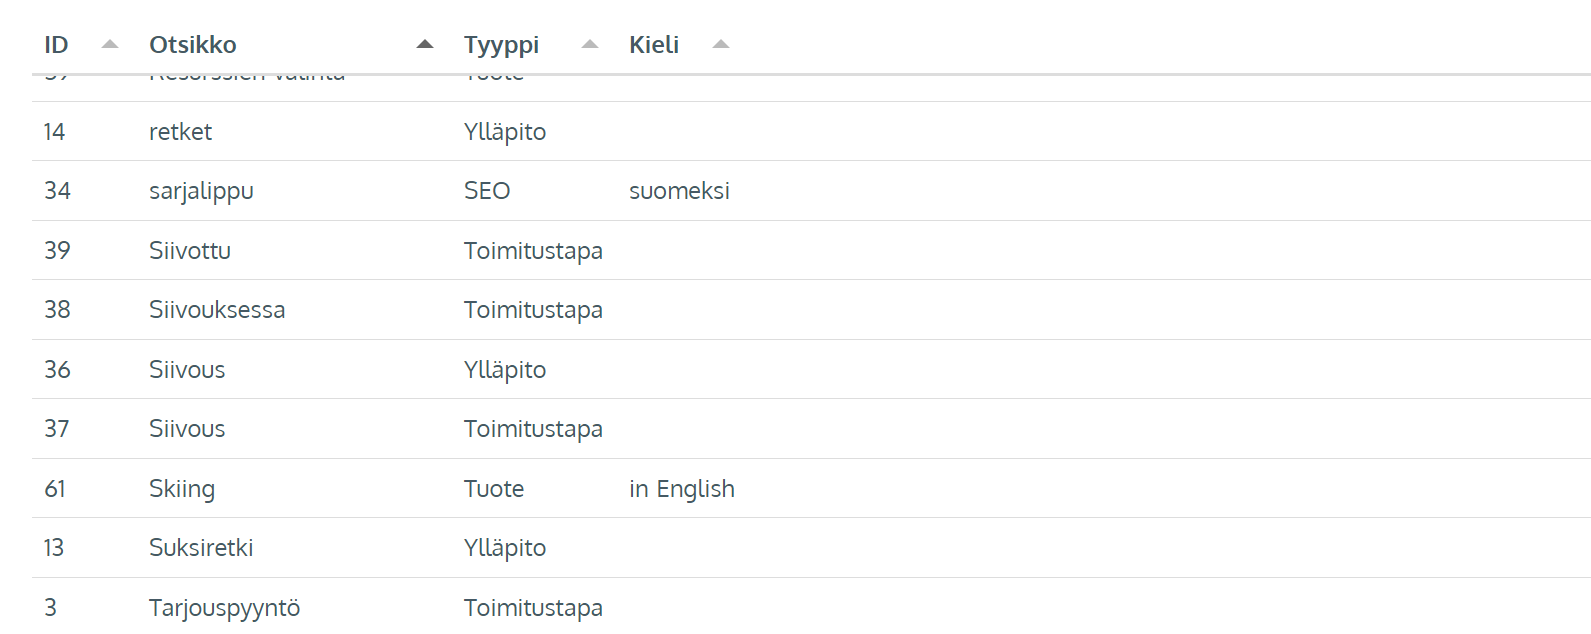Click the Otsikko sort arrow icon
1591x634 pixels.
(x=425, y=44)
